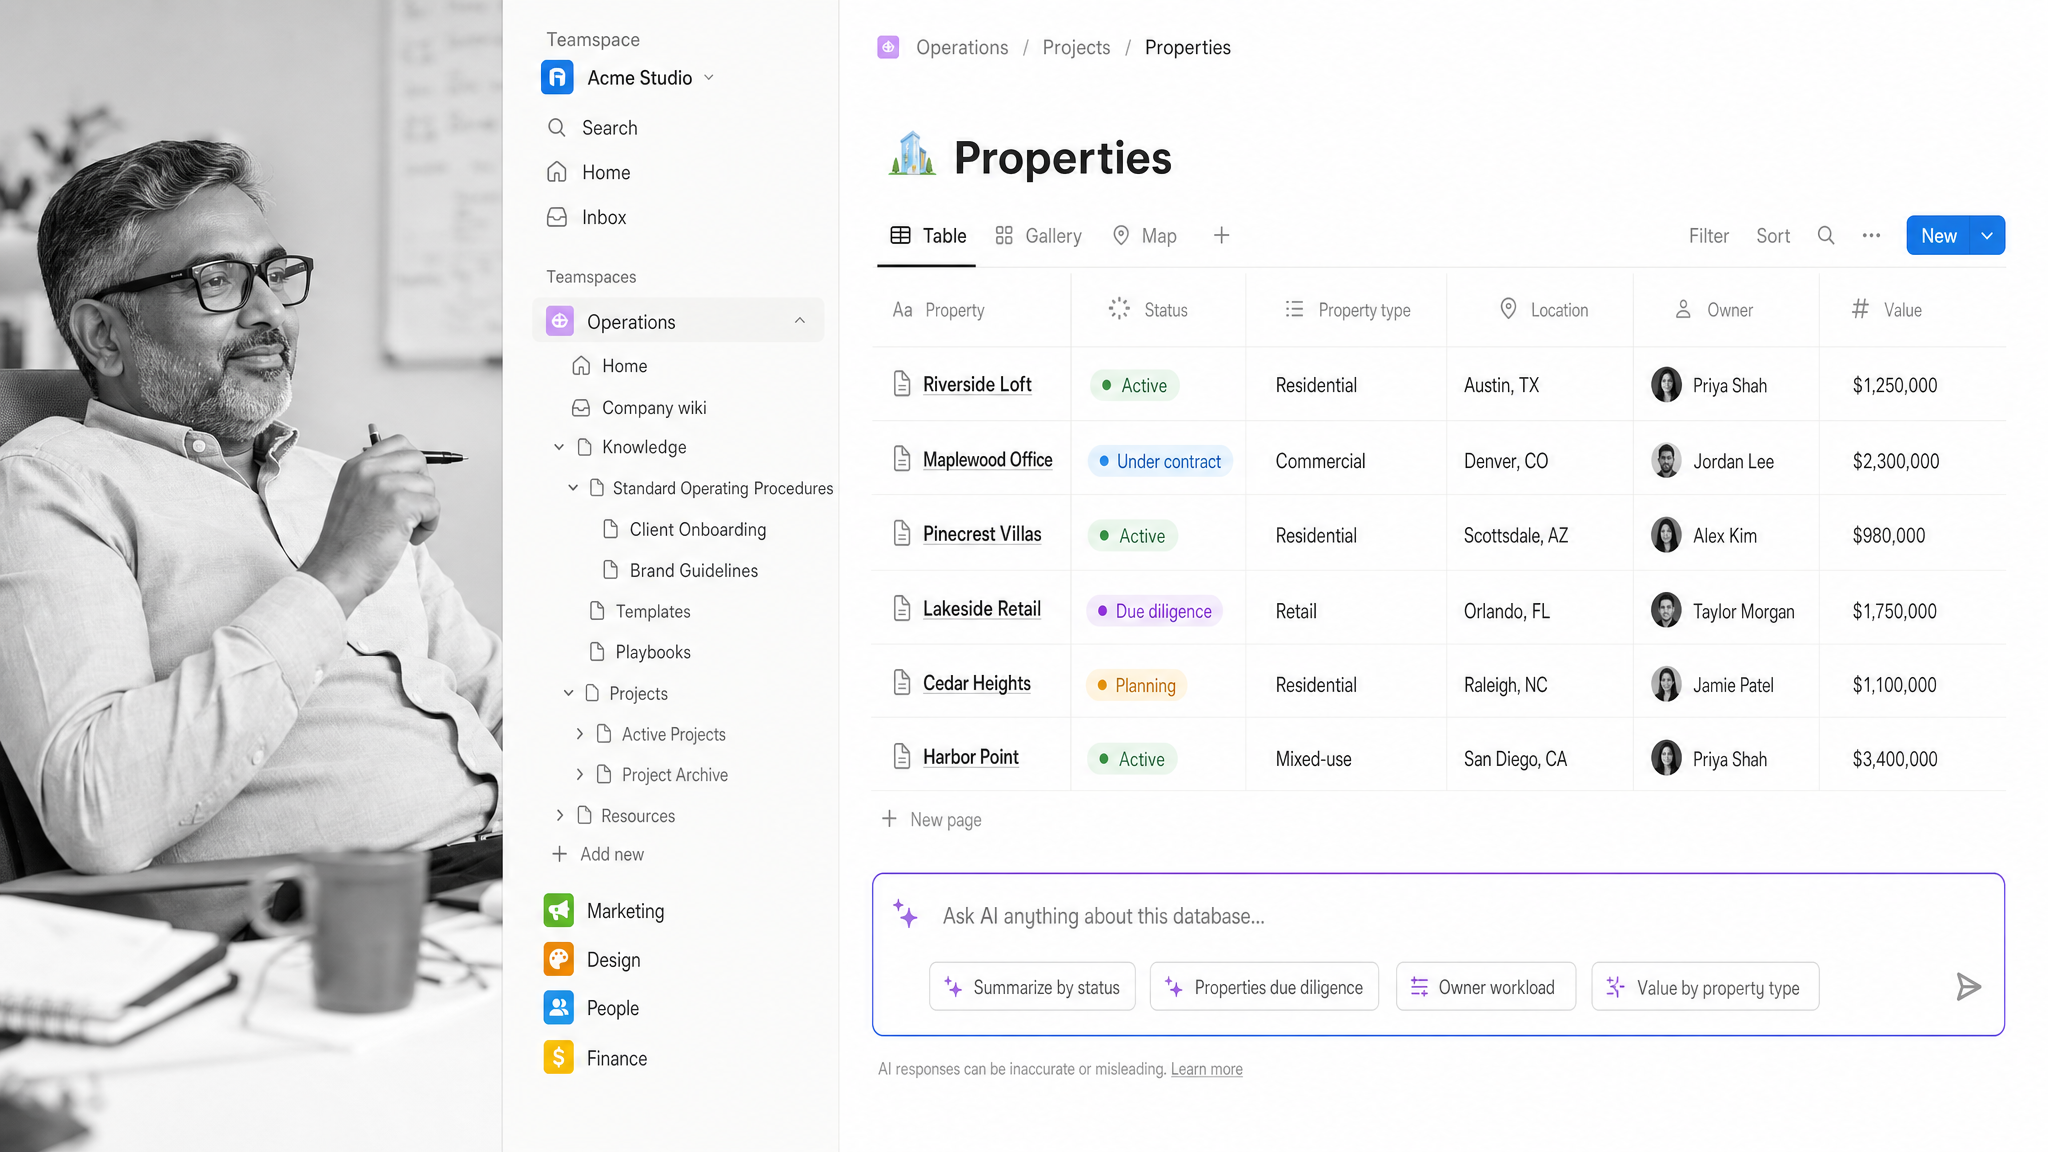
Task: Choose the Properties due diligence suggestion
Action: 1264,987
